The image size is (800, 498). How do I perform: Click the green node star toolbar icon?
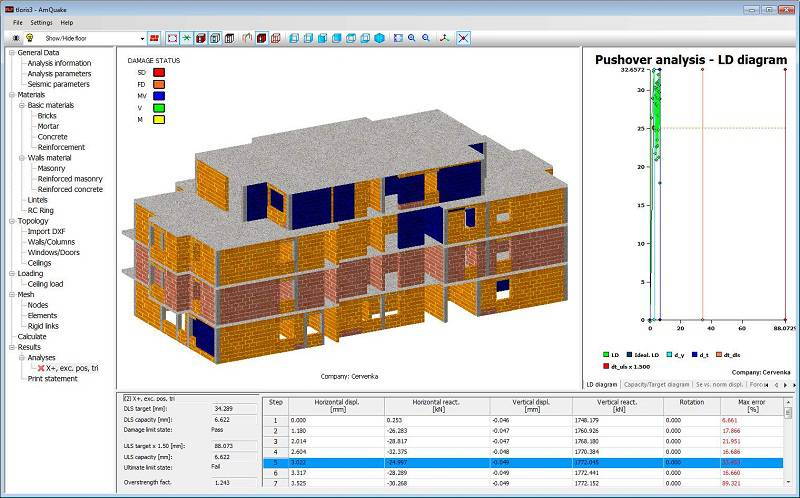point(187,38)
